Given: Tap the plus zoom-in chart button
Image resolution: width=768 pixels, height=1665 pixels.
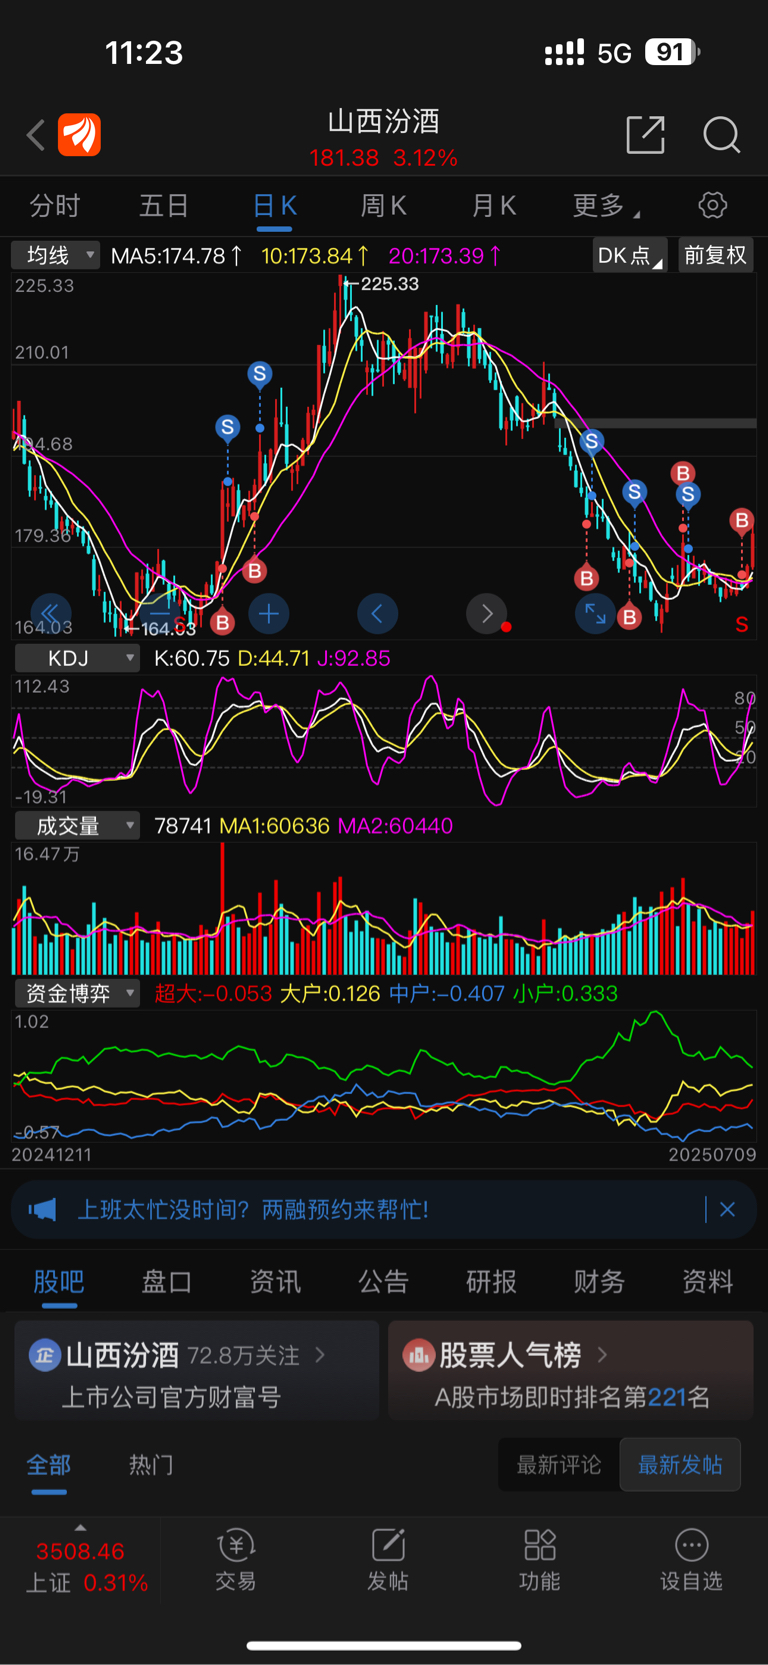Looking at the screenshot, I should point(268,613).
